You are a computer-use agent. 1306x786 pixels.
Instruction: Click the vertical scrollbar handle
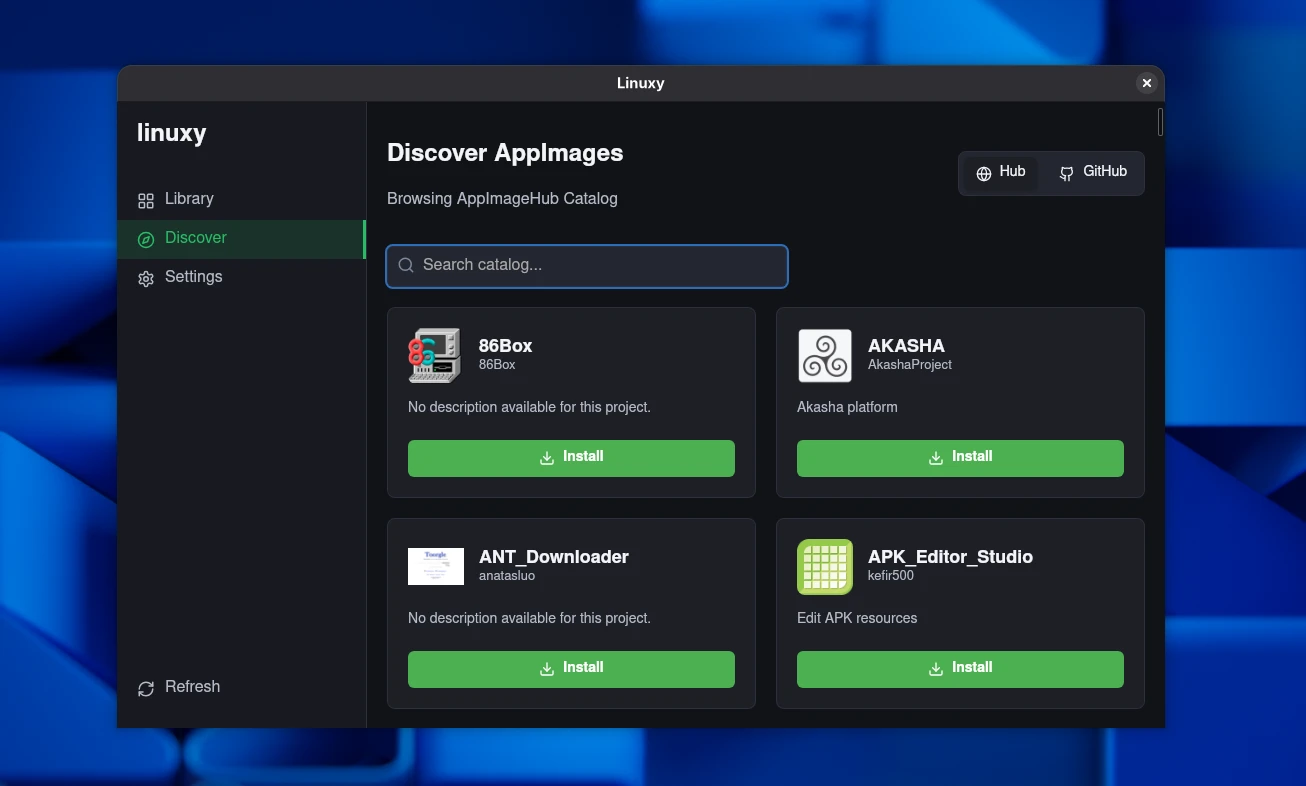[x=1160, y=122]
